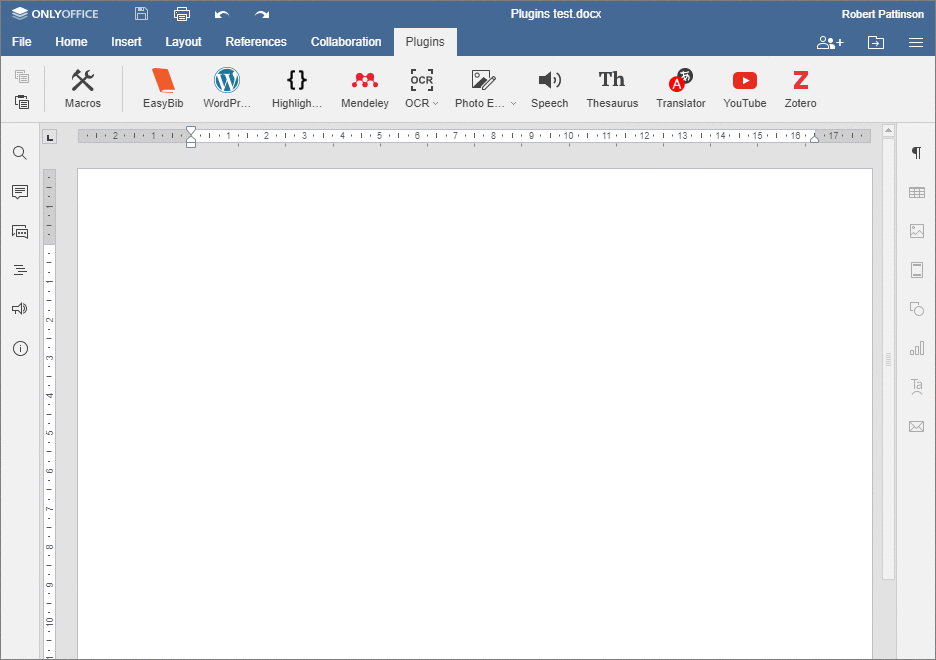Image resolution: width=936 pixels, height=660 pixels.
Task: Toggle the tab stop selector on the ruler
Action: point(49,138)
